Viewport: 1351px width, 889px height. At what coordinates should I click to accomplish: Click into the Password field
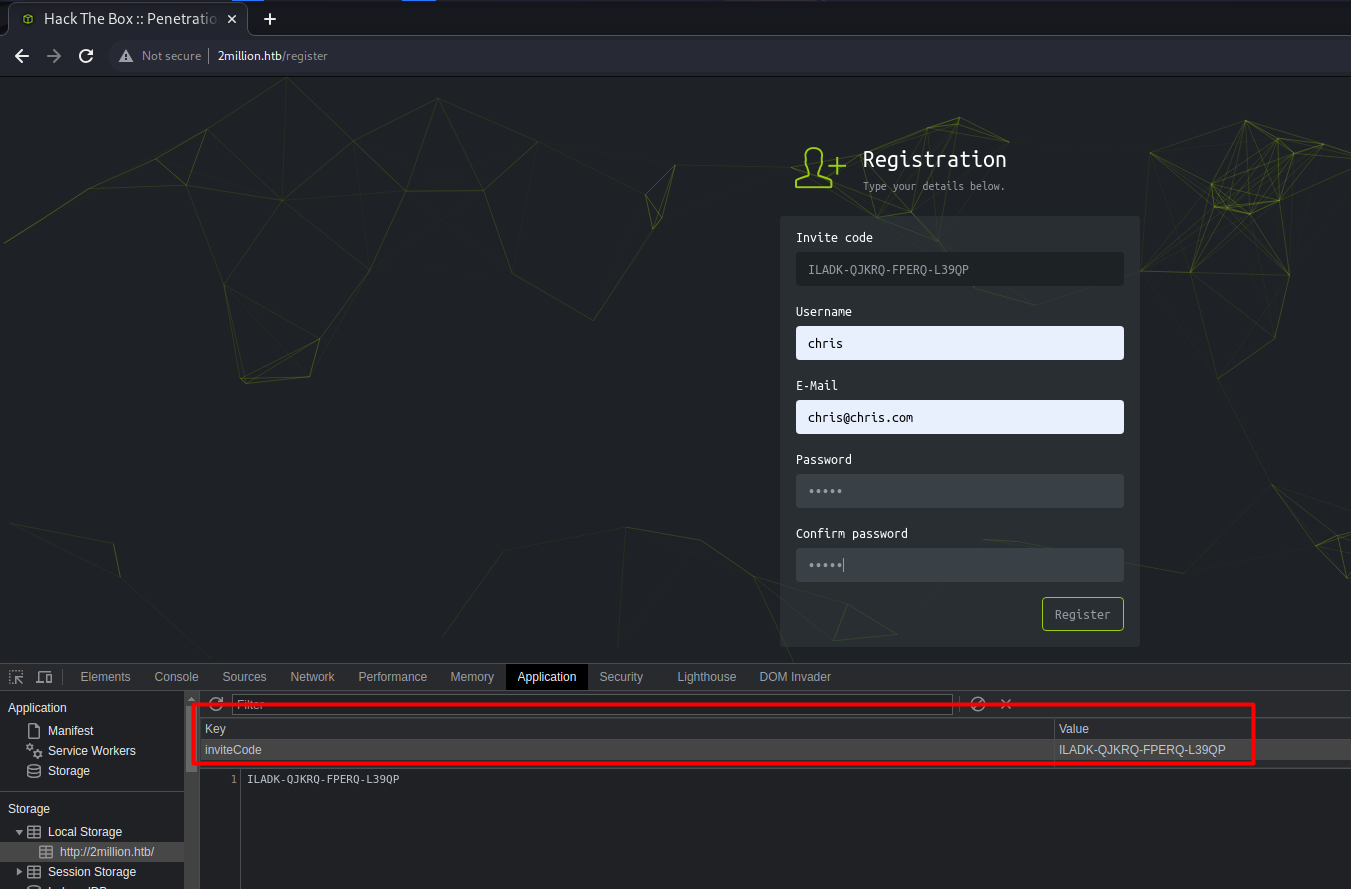[960, 491]
